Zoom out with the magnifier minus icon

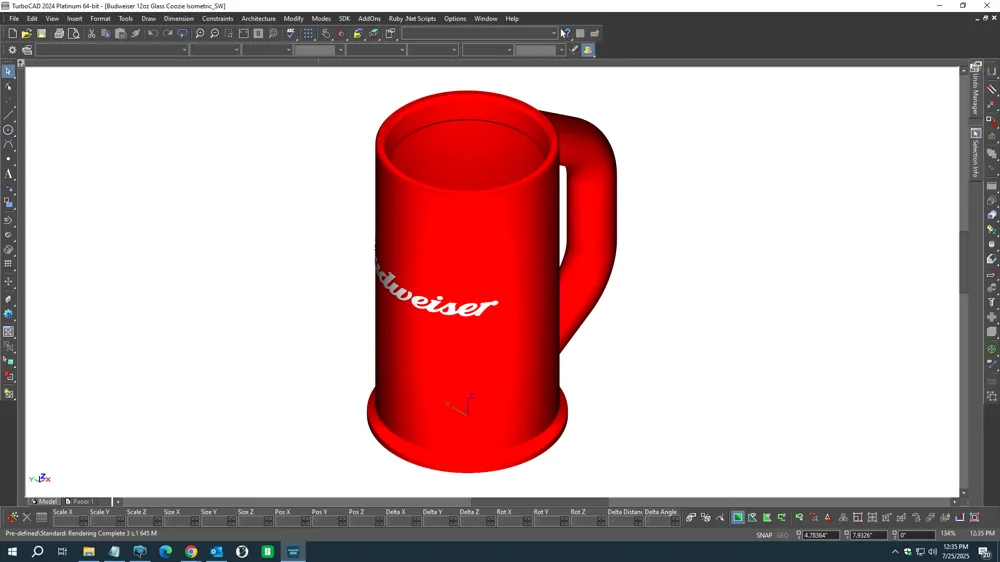tap(214, 33)
